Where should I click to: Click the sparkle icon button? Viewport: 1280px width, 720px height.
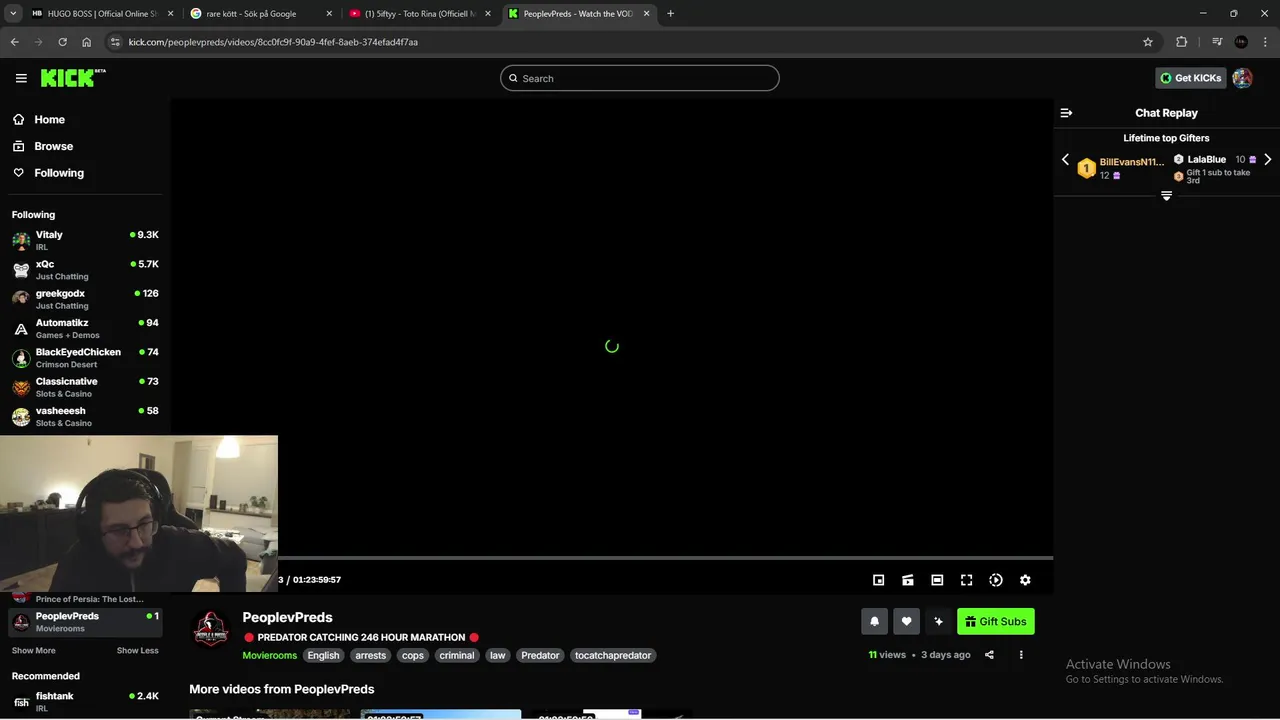[x=938, y=621]
